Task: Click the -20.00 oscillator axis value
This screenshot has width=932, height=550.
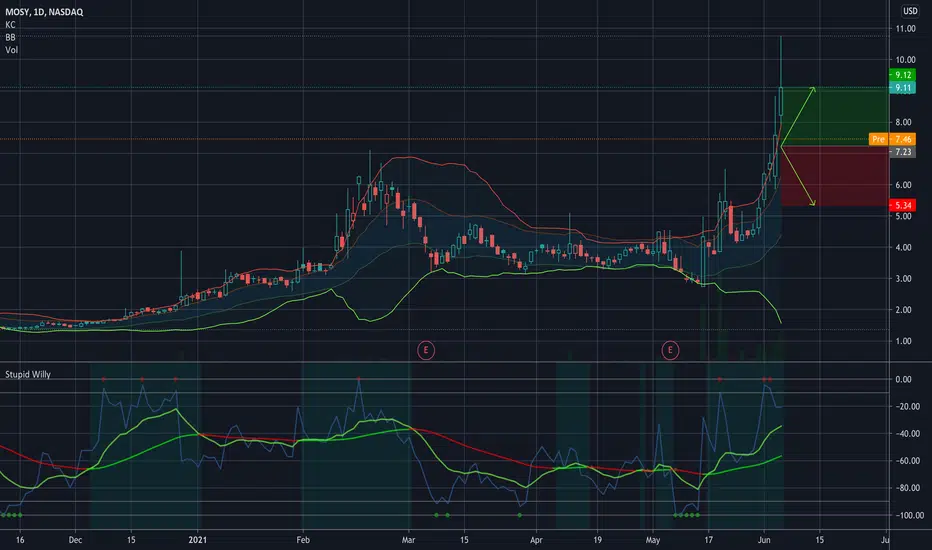Action: pyautogui.click(x=907, y=407)
